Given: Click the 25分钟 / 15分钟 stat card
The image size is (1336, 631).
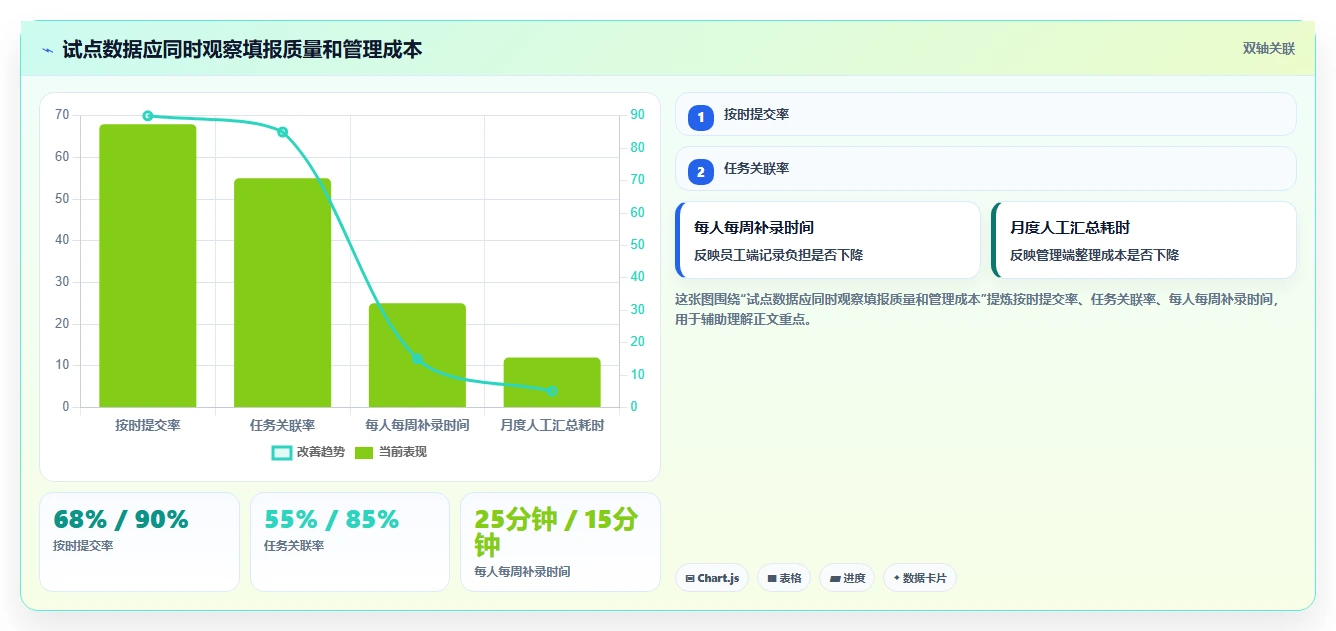Looking at the screenshot, I should pyautogui.click(x=560, y=542).
